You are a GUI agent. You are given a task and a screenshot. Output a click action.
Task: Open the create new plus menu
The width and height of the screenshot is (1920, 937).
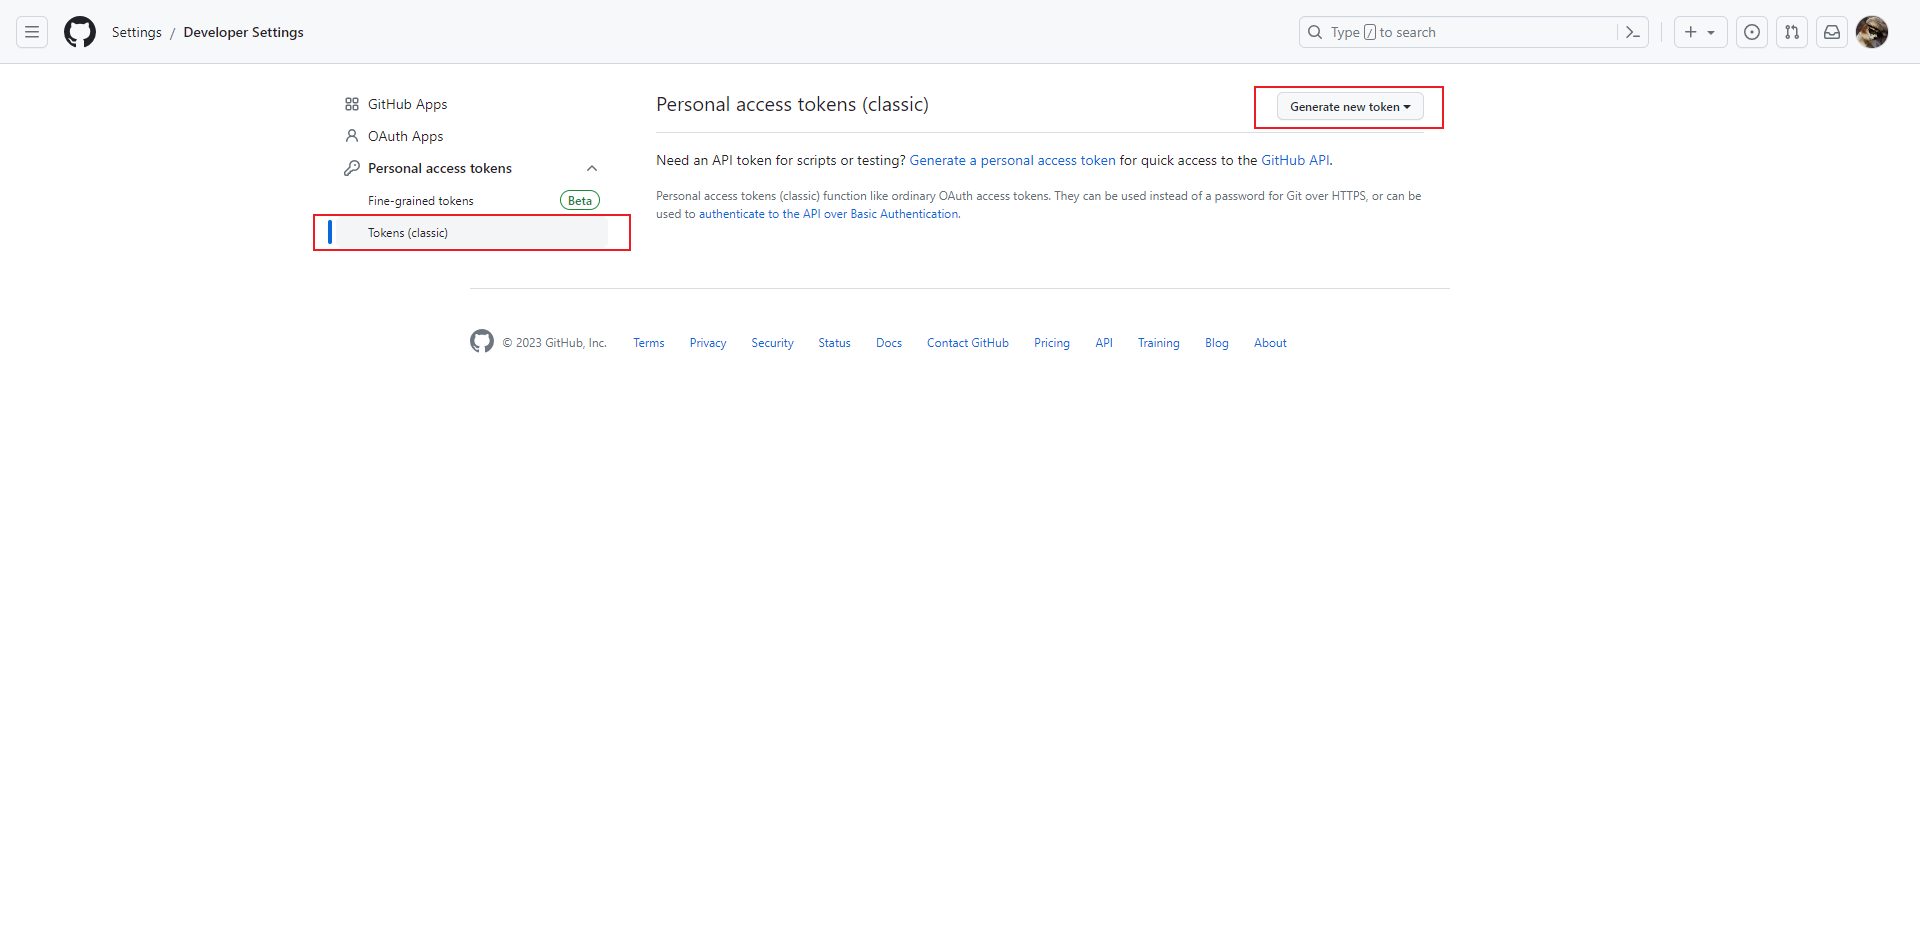pyautogui.click(x=1700, y=32)
